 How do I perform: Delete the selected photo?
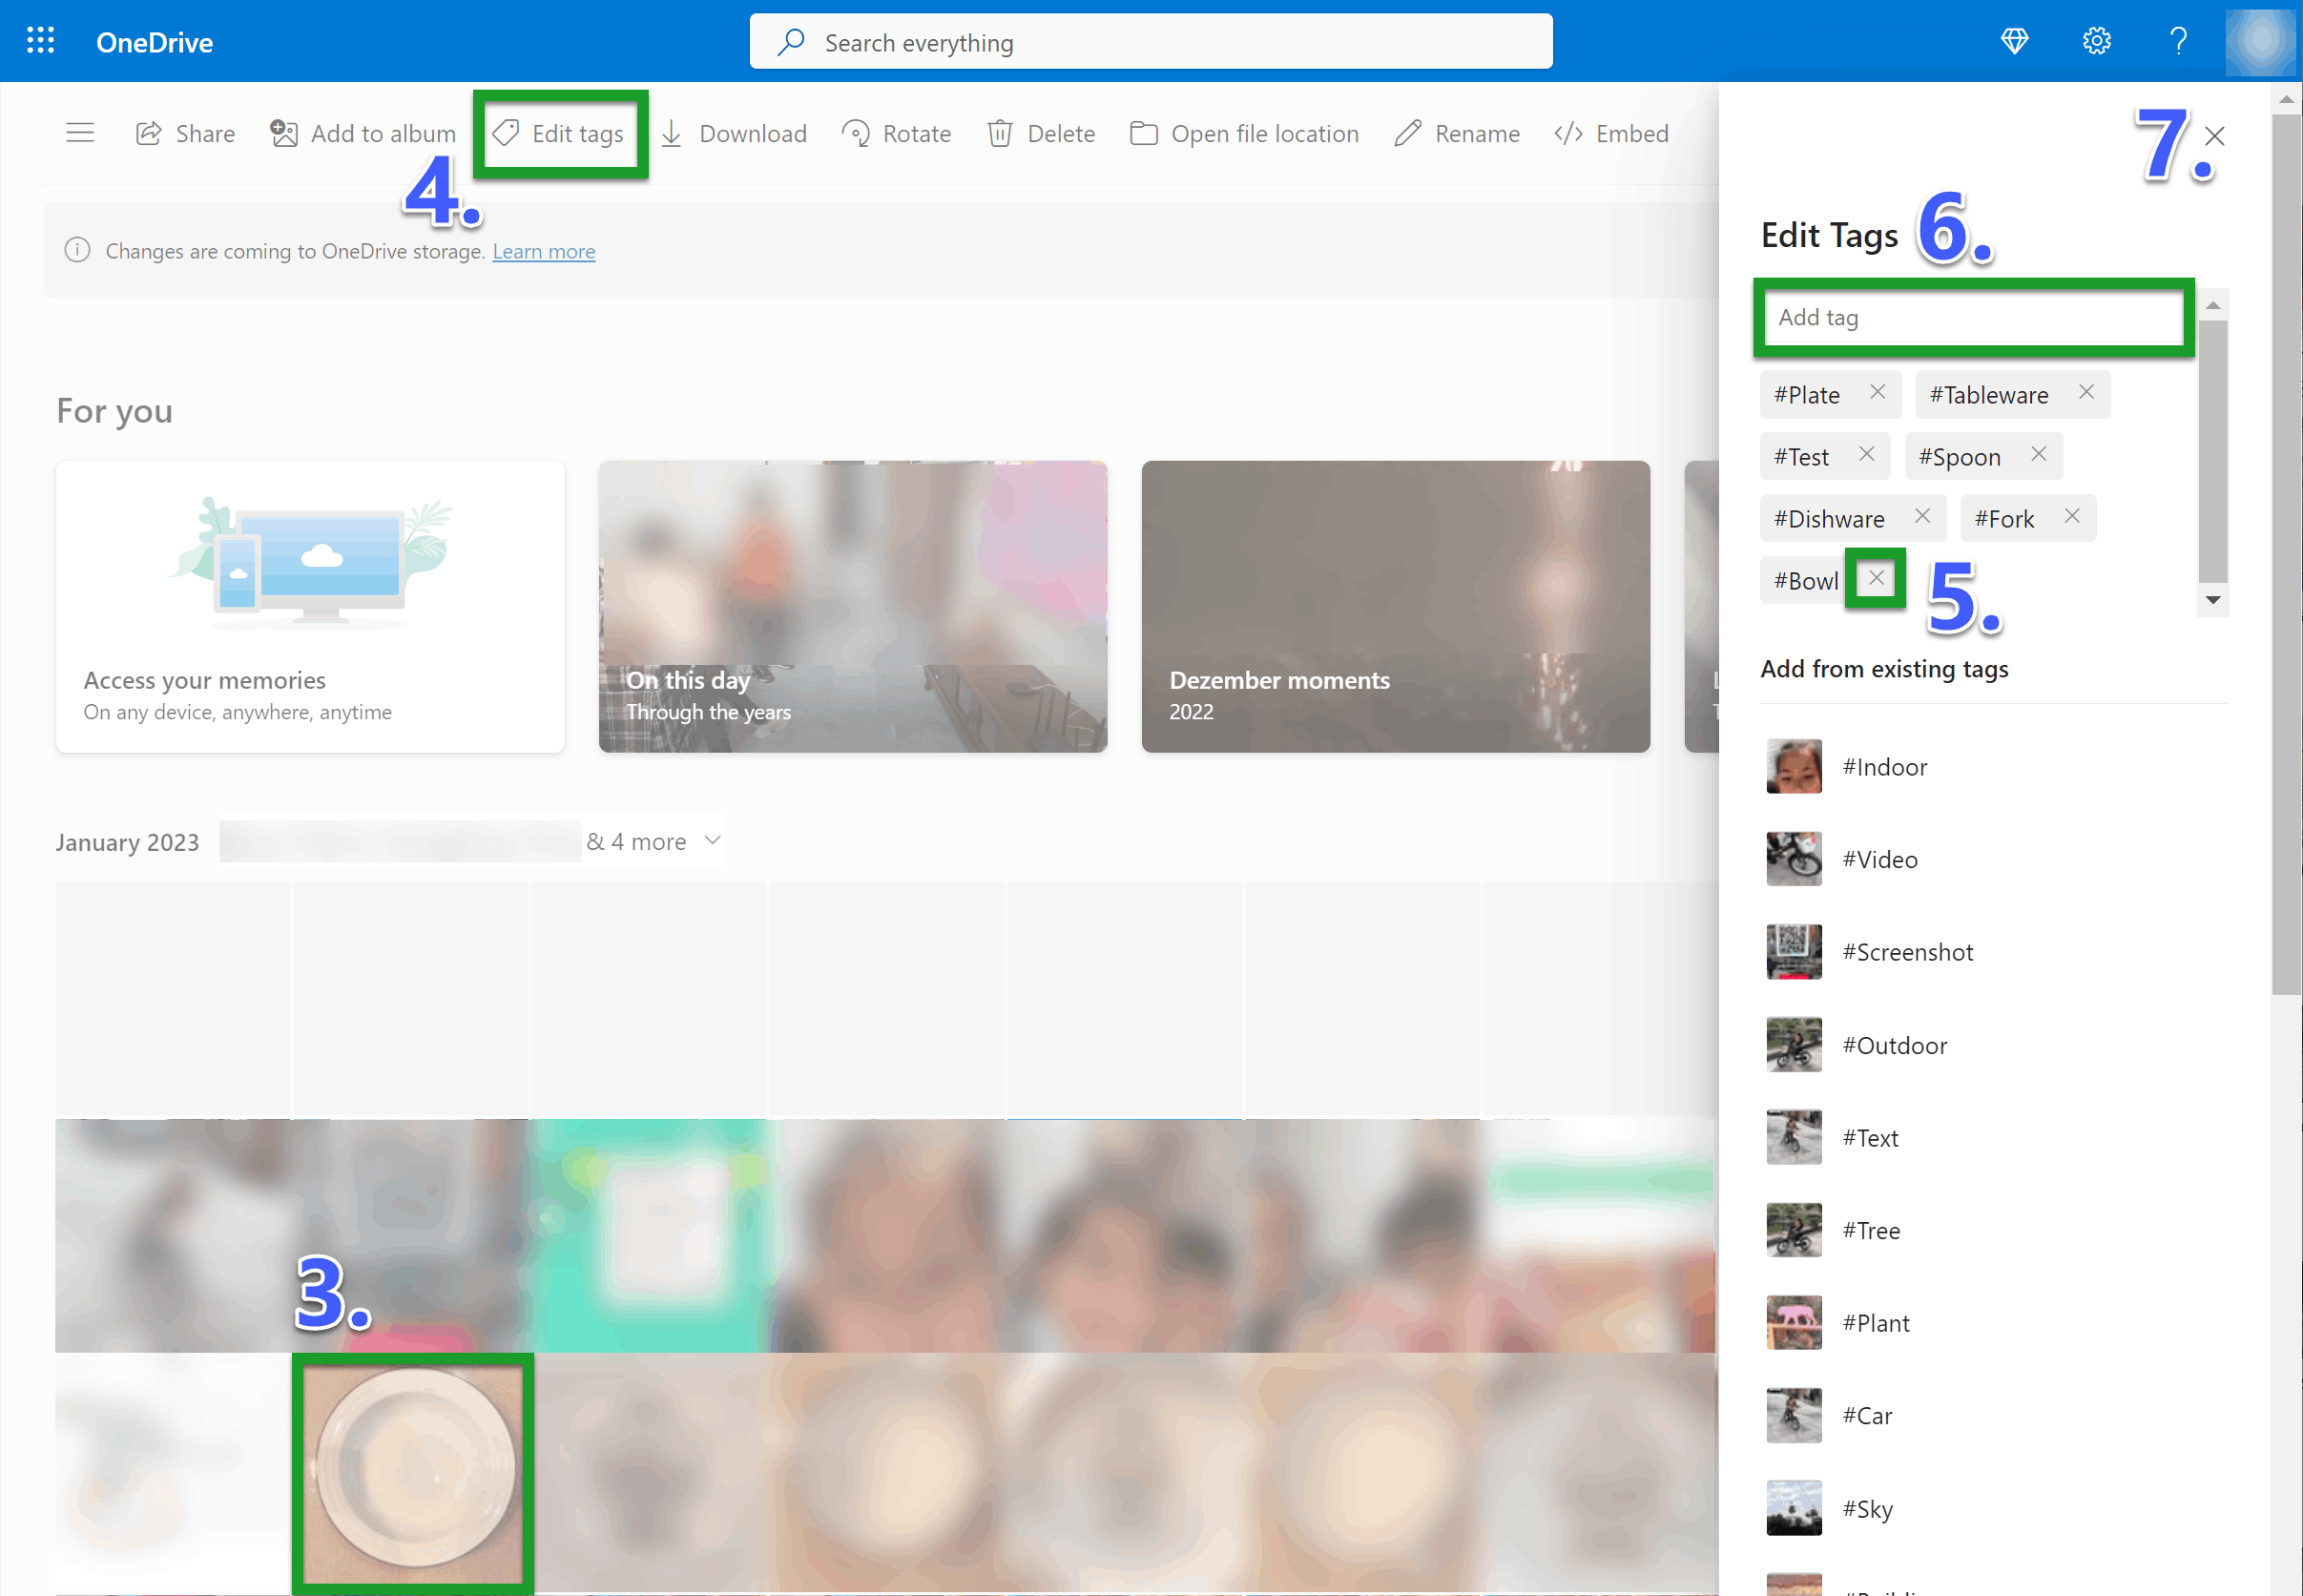point(1041,134)
